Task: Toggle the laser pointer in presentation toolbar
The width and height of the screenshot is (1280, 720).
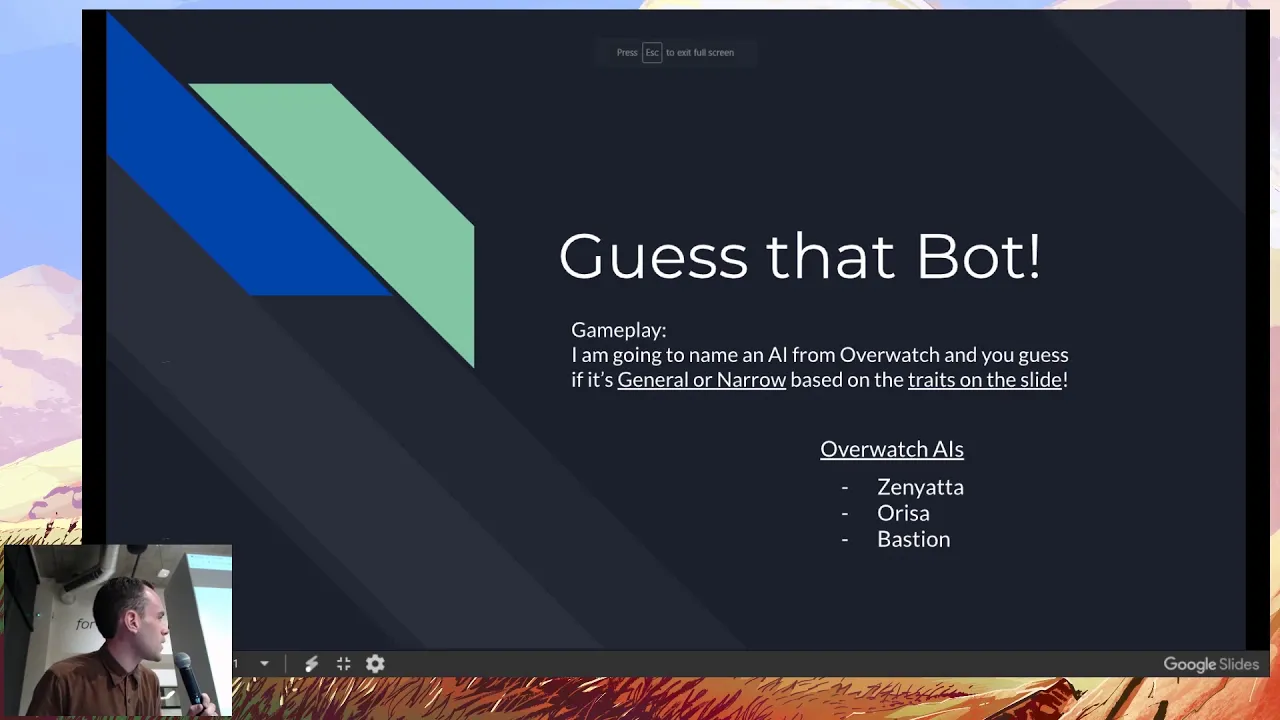Action: point(311,664)
